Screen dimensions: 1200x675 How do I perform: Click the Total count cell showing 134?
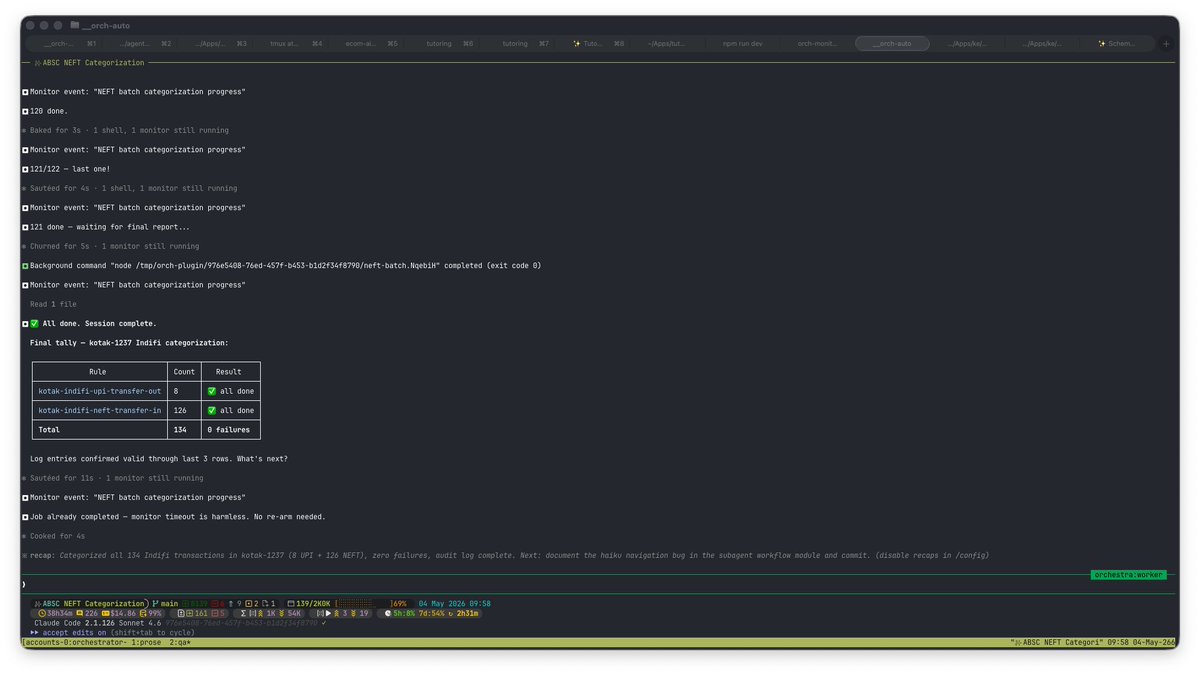[184, 430]
